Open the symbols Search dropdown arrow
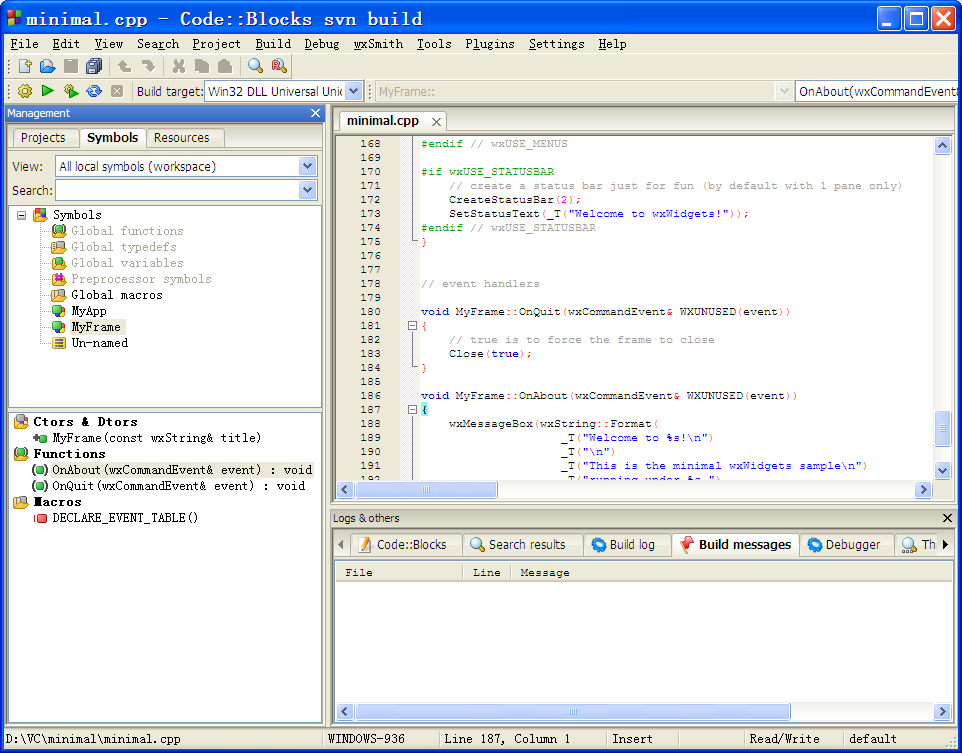Image resolution: width=962 pixels, height=753 pixels. point(307,190)
